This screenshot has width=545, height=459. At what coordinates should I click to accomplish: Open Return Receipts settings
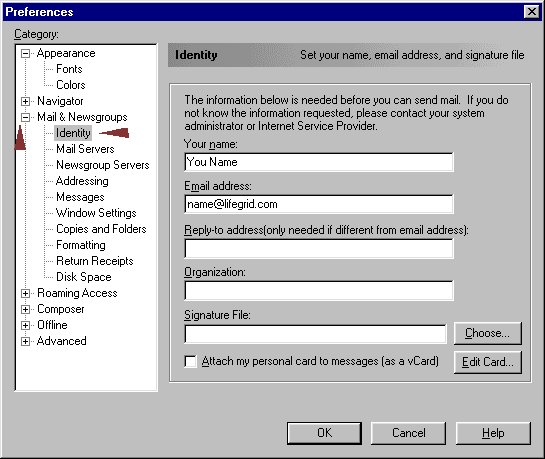[95, 261]
